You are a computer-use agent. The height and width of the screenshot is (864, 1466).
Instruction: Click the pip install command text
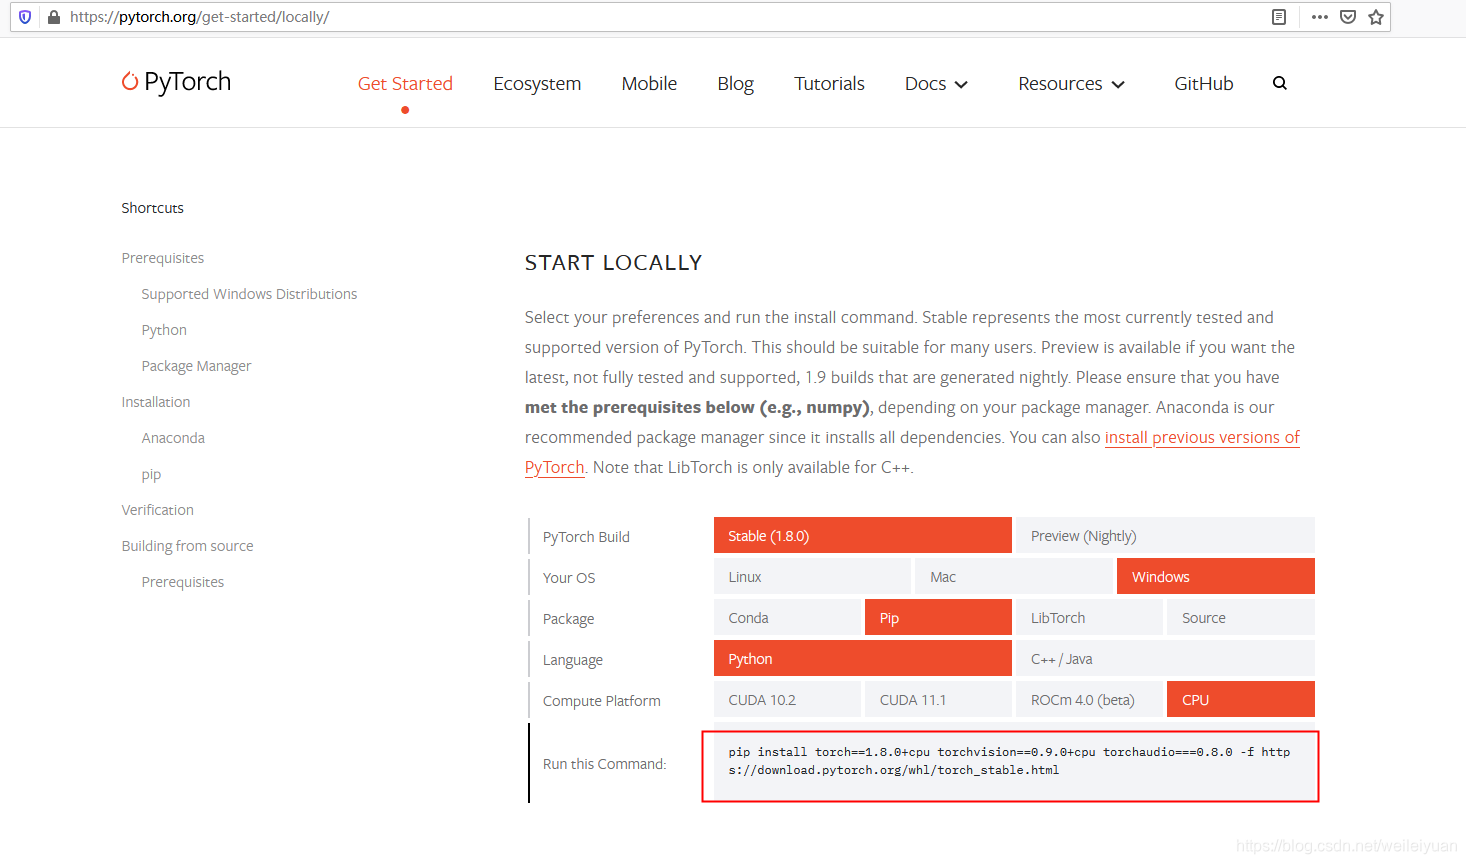tap(1009, 761)
